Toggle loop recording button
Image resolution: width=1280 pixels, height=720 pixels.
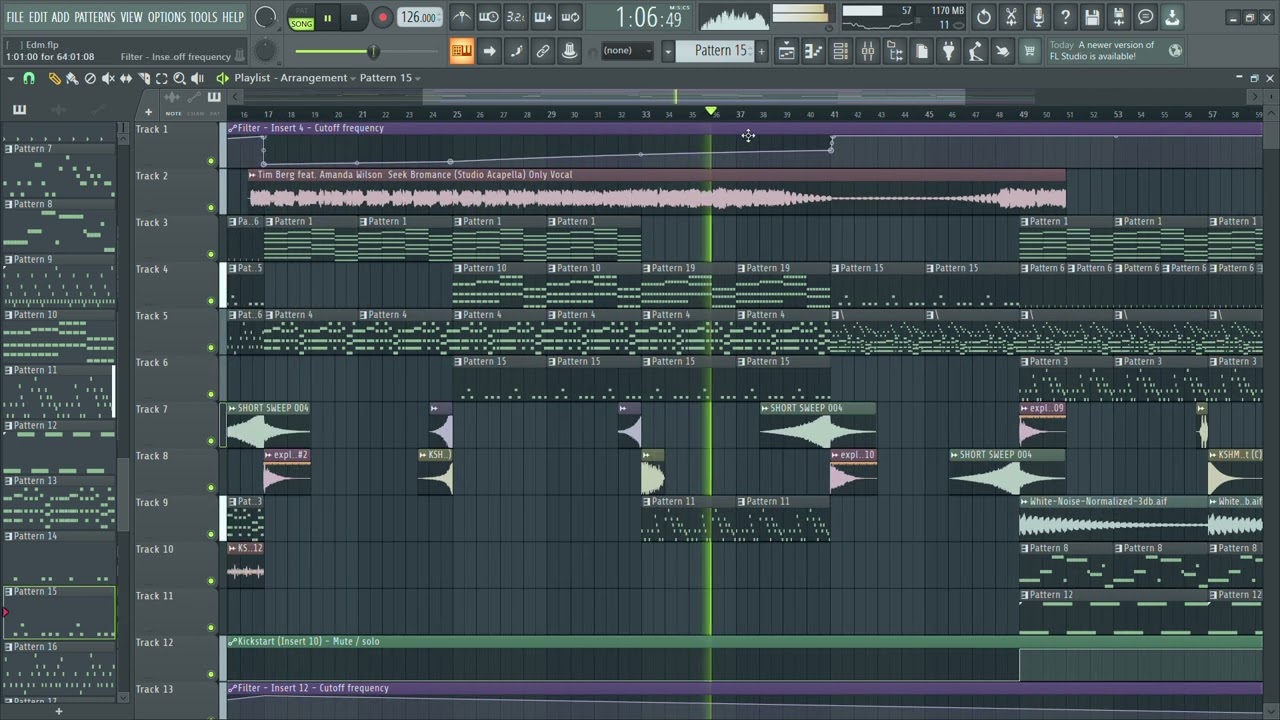(x=570, y=17)
